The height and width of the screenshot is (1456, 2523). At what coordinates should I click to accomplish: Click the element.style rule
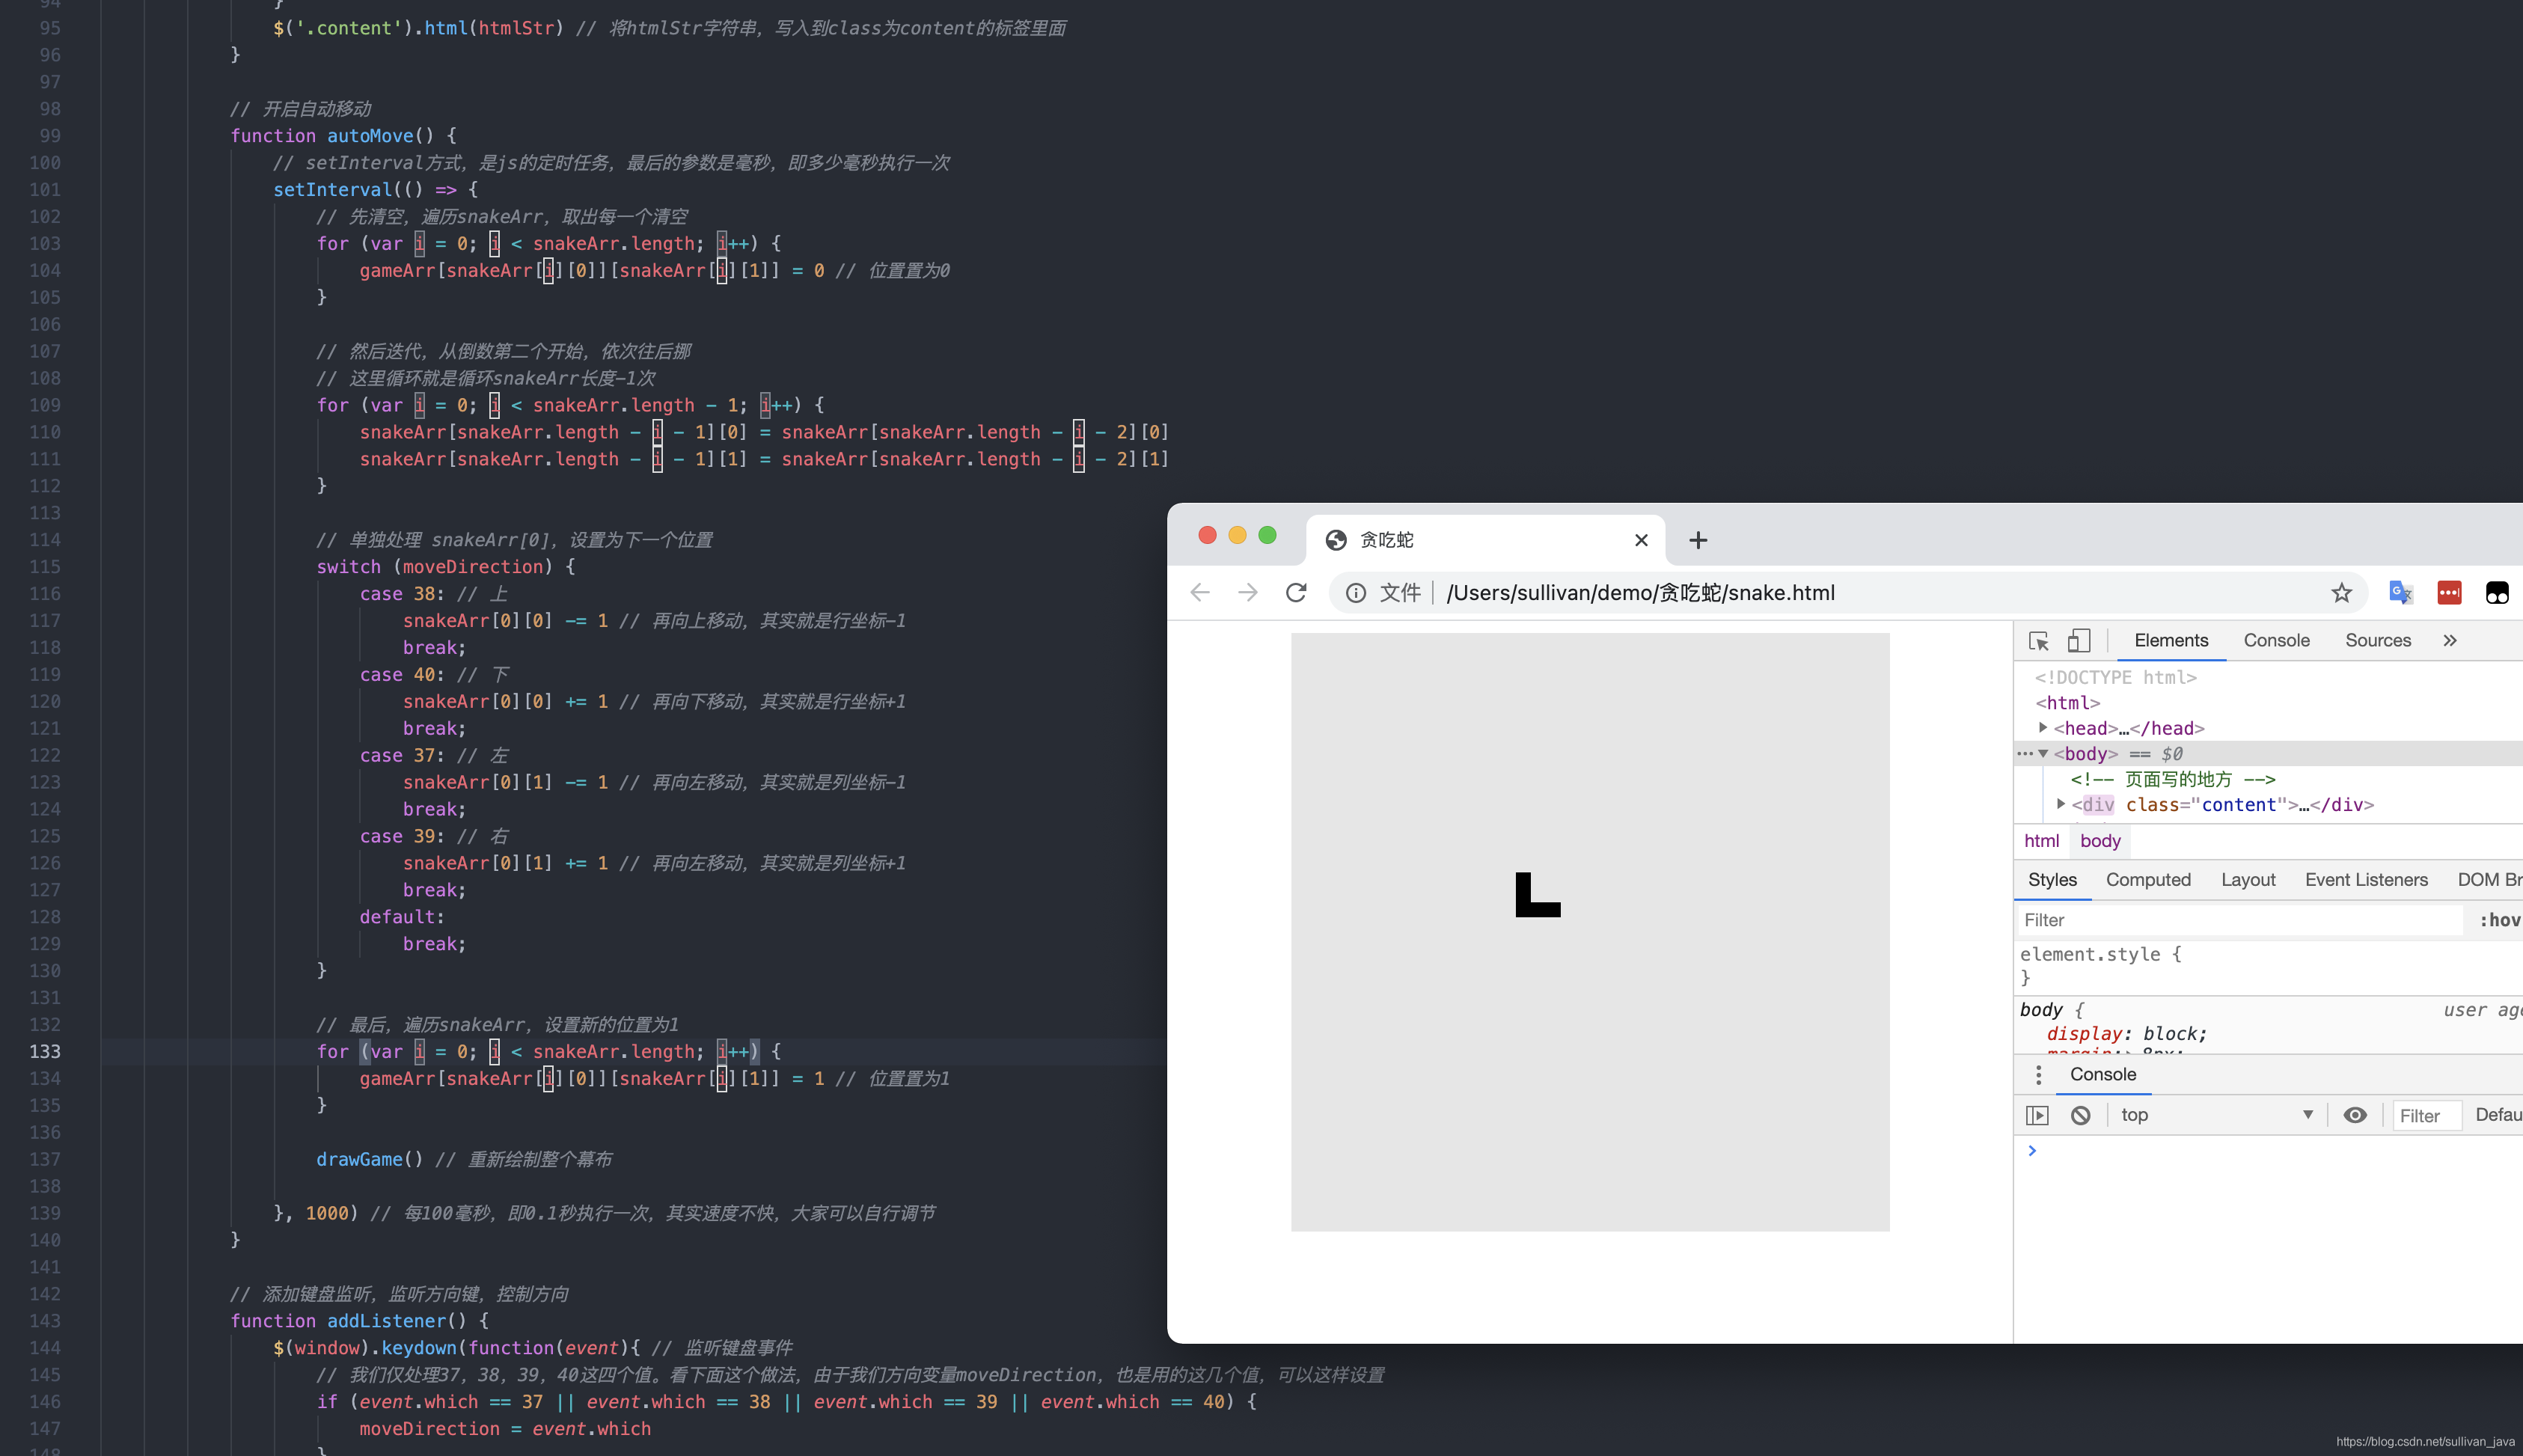click(x=2100, y=955)
